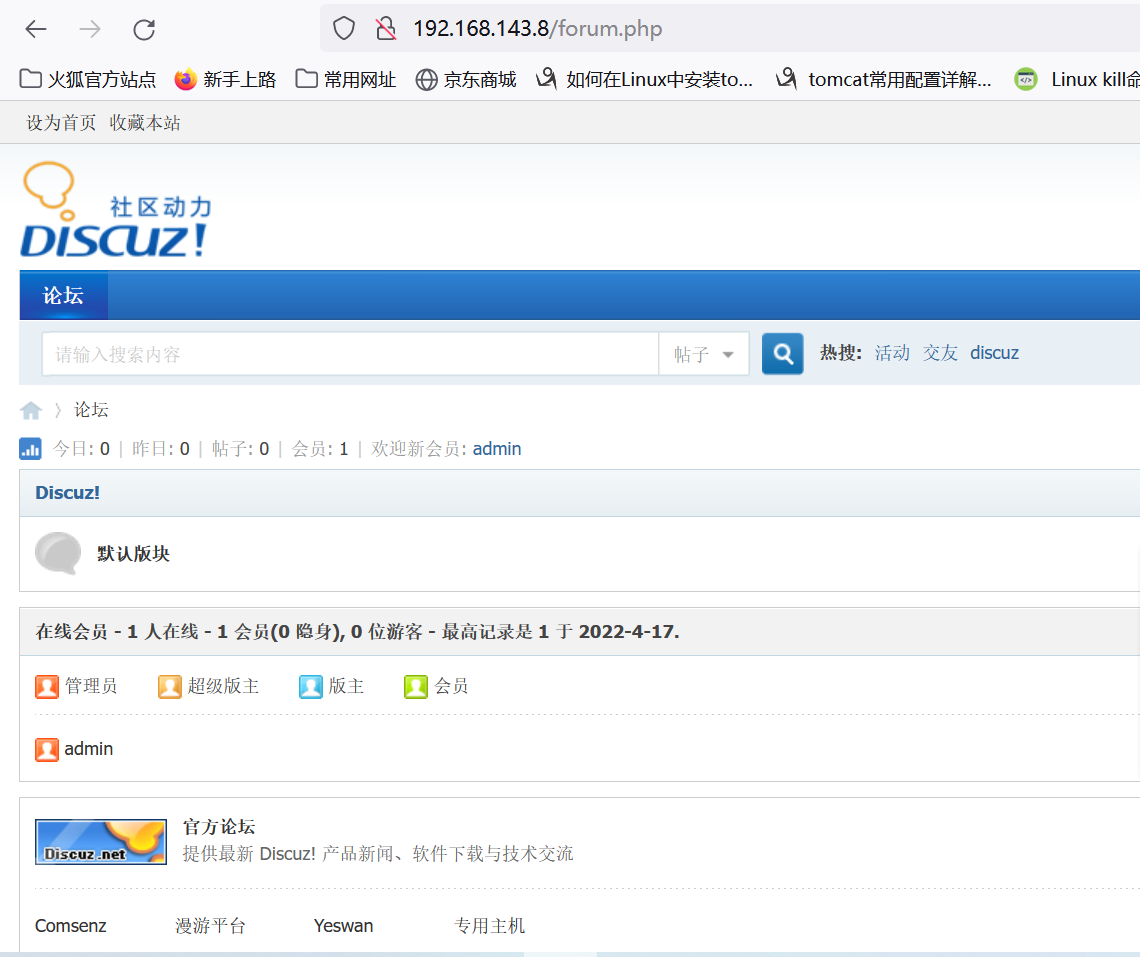Select the blue 版主 group icon

click(x=311, y=686)
